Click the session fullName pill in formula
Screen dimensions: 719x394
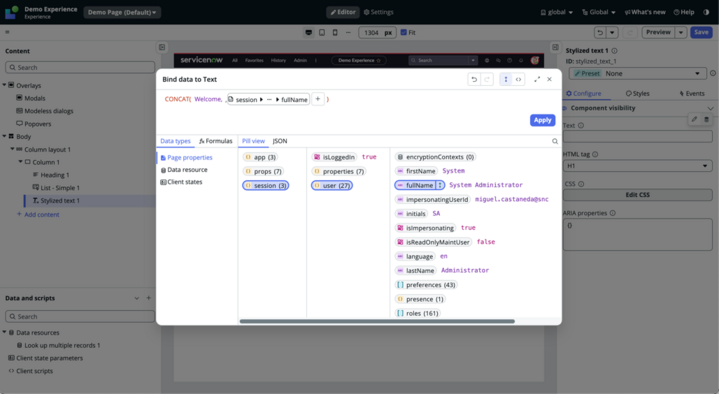269,100
